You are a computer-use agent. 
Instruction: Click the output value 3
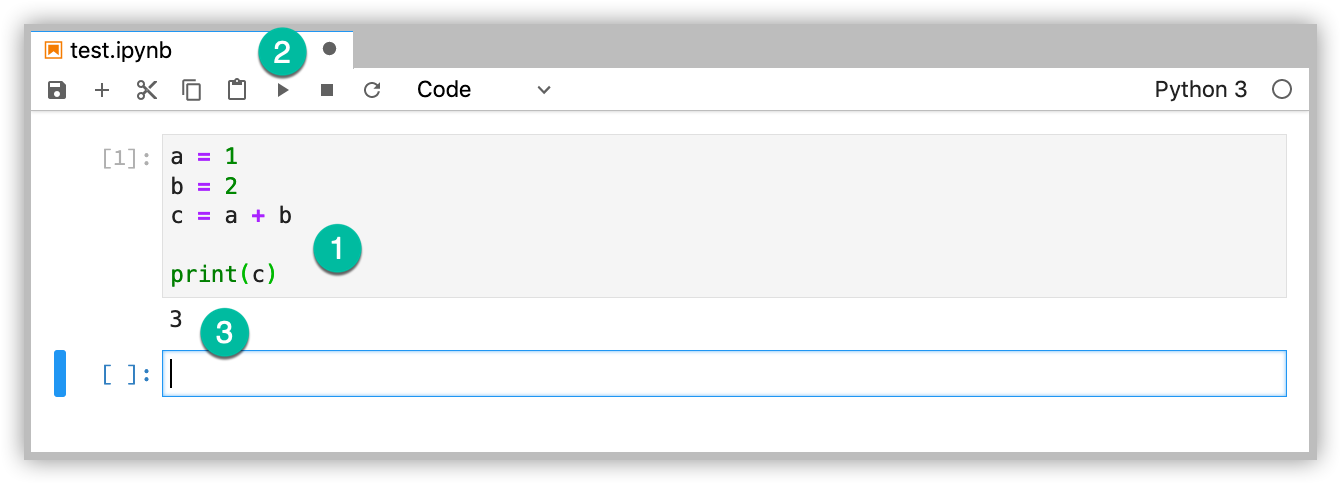[x=176, y=320]
